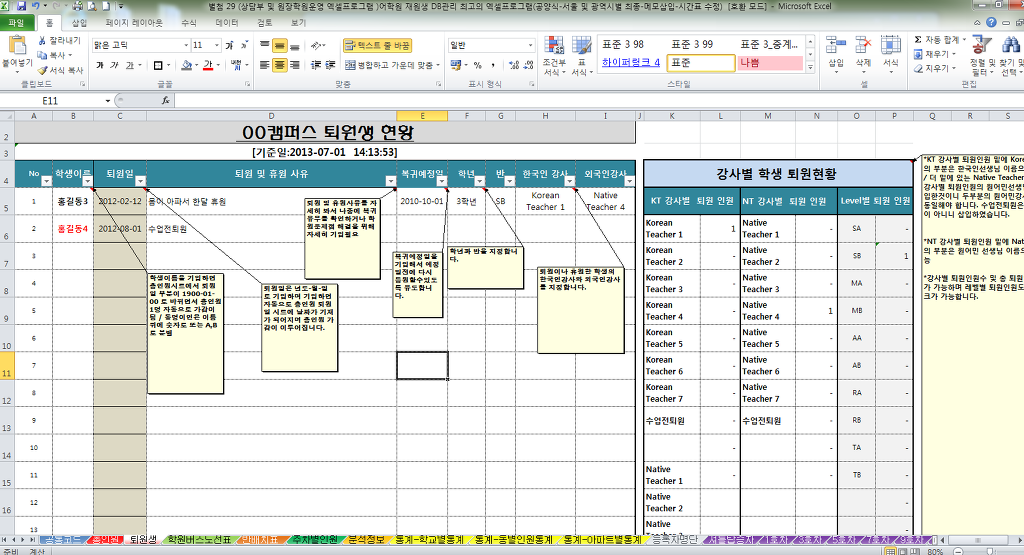Click the print preview icon
The height and width of the screenshot is (555, 1024).
click(91, 6)
